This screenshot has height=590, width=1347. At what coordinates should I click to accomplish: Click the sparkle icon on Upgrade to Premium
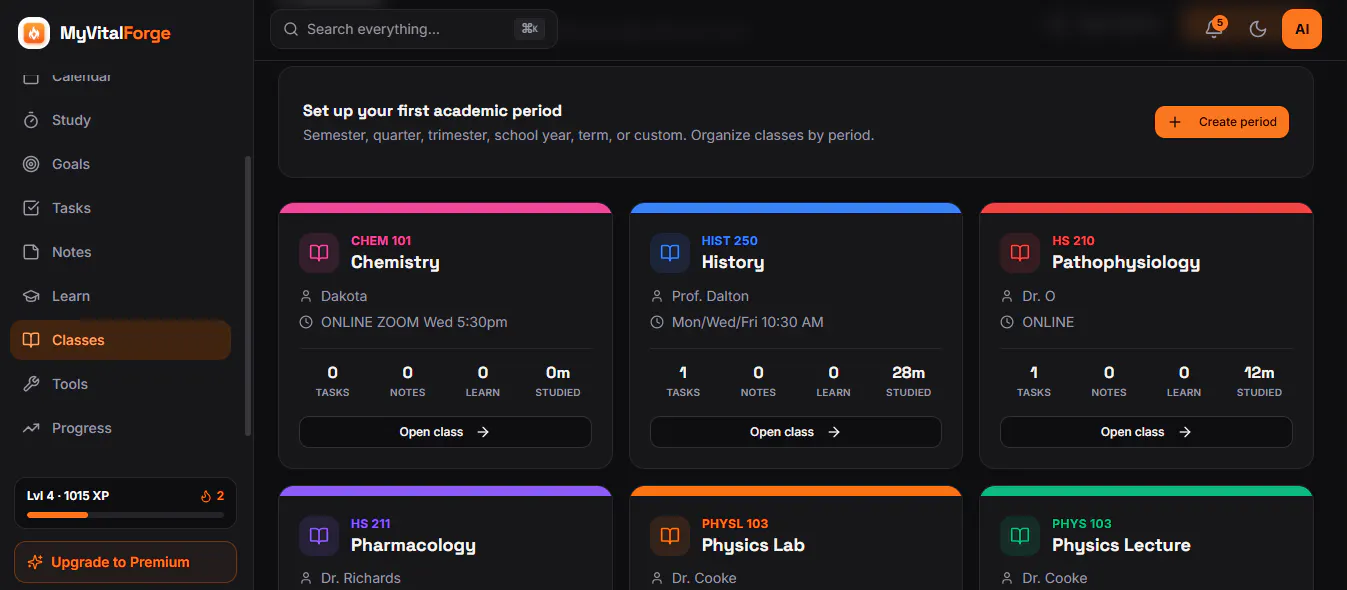(35, 562)
